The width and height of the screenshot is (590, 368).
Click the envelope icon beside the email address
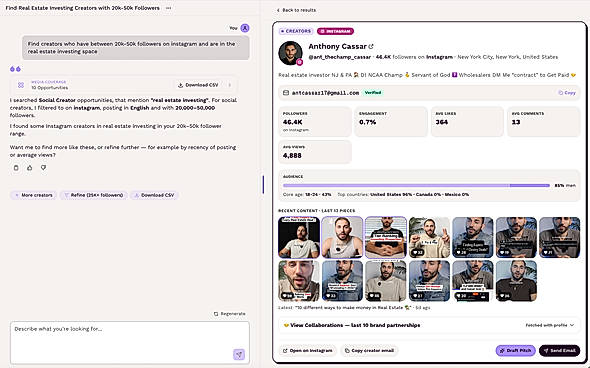(x=286, y=93)
